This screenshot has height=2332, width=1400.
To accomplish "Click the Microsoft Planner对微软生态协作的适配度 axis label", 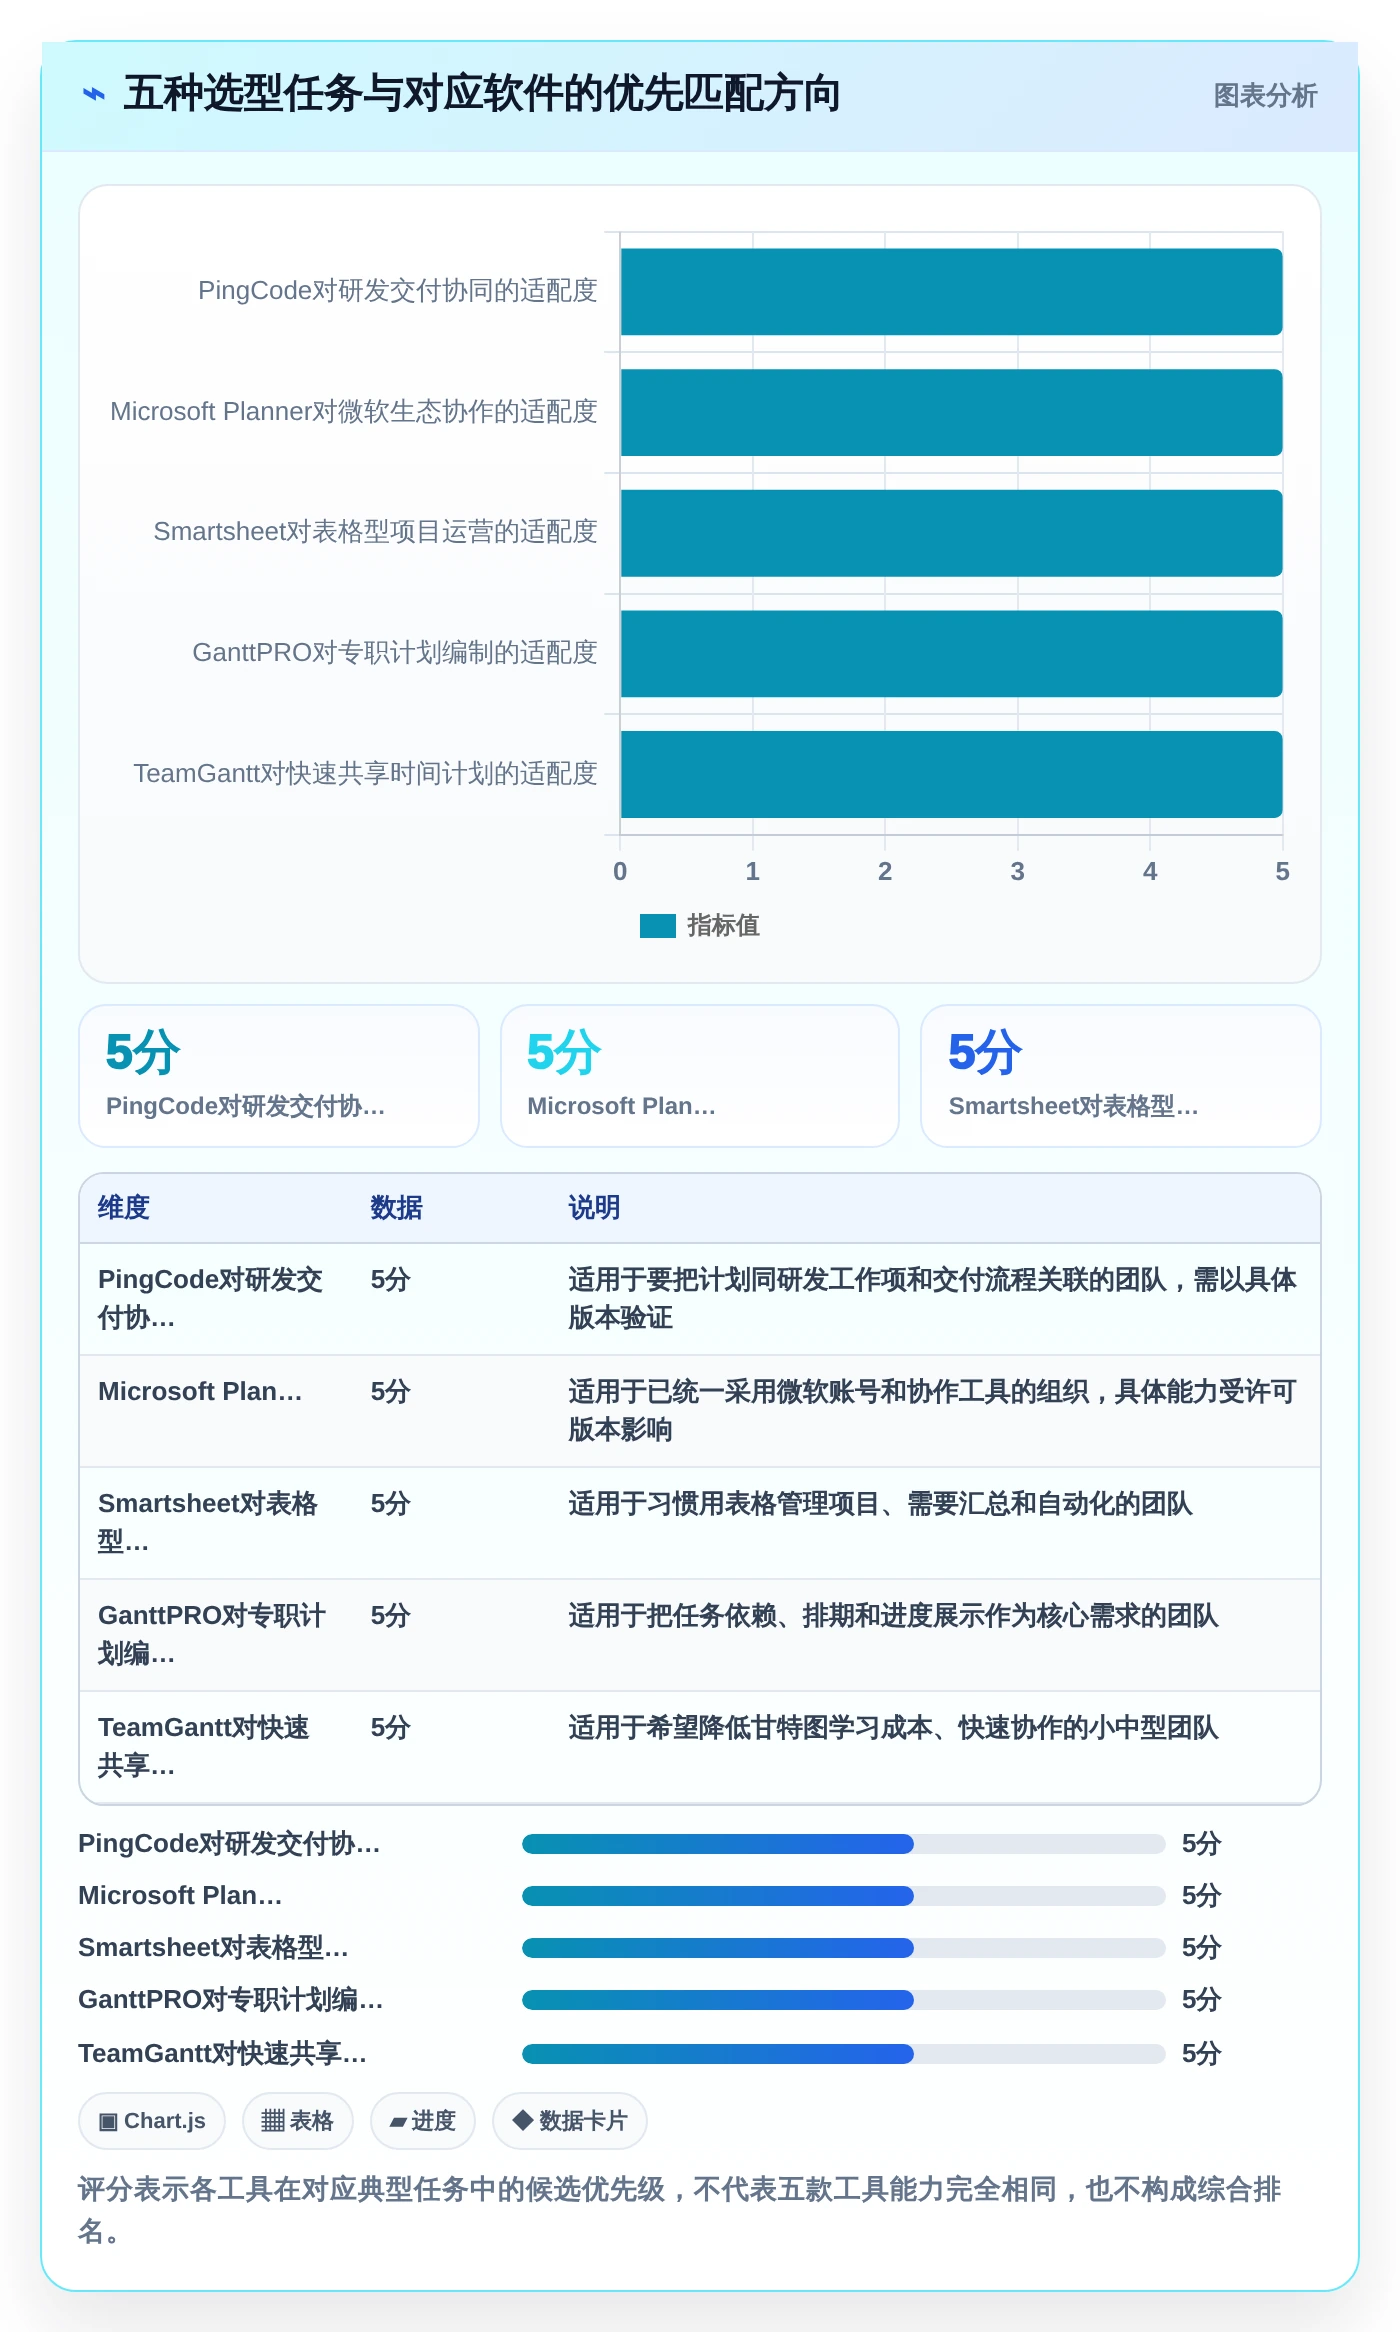I will point(354,412).
